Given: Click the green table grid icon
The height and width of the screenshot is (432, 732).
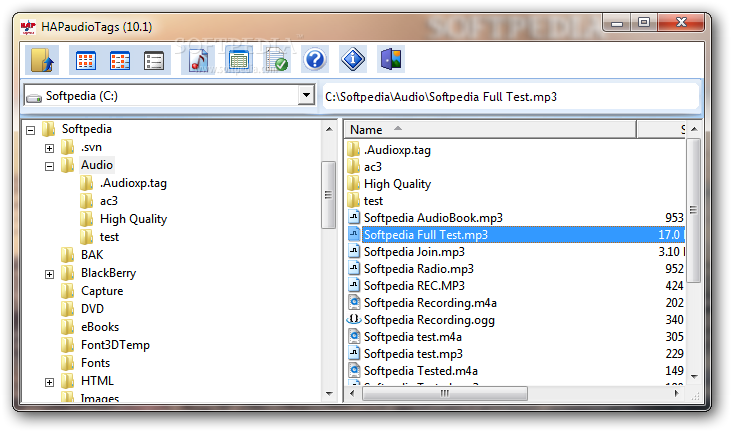Looking at the screenshot, I should tap(239, 60).
